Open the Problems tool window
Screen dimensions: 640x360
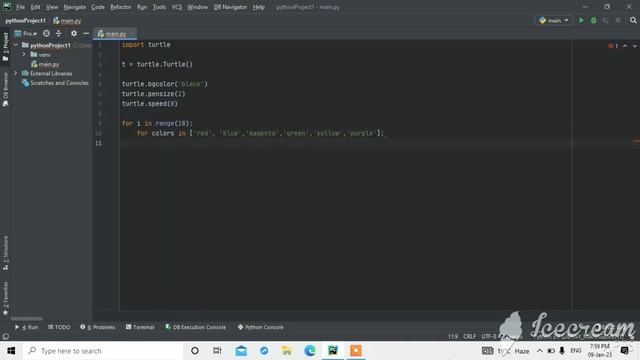click(x=98, y=327)
